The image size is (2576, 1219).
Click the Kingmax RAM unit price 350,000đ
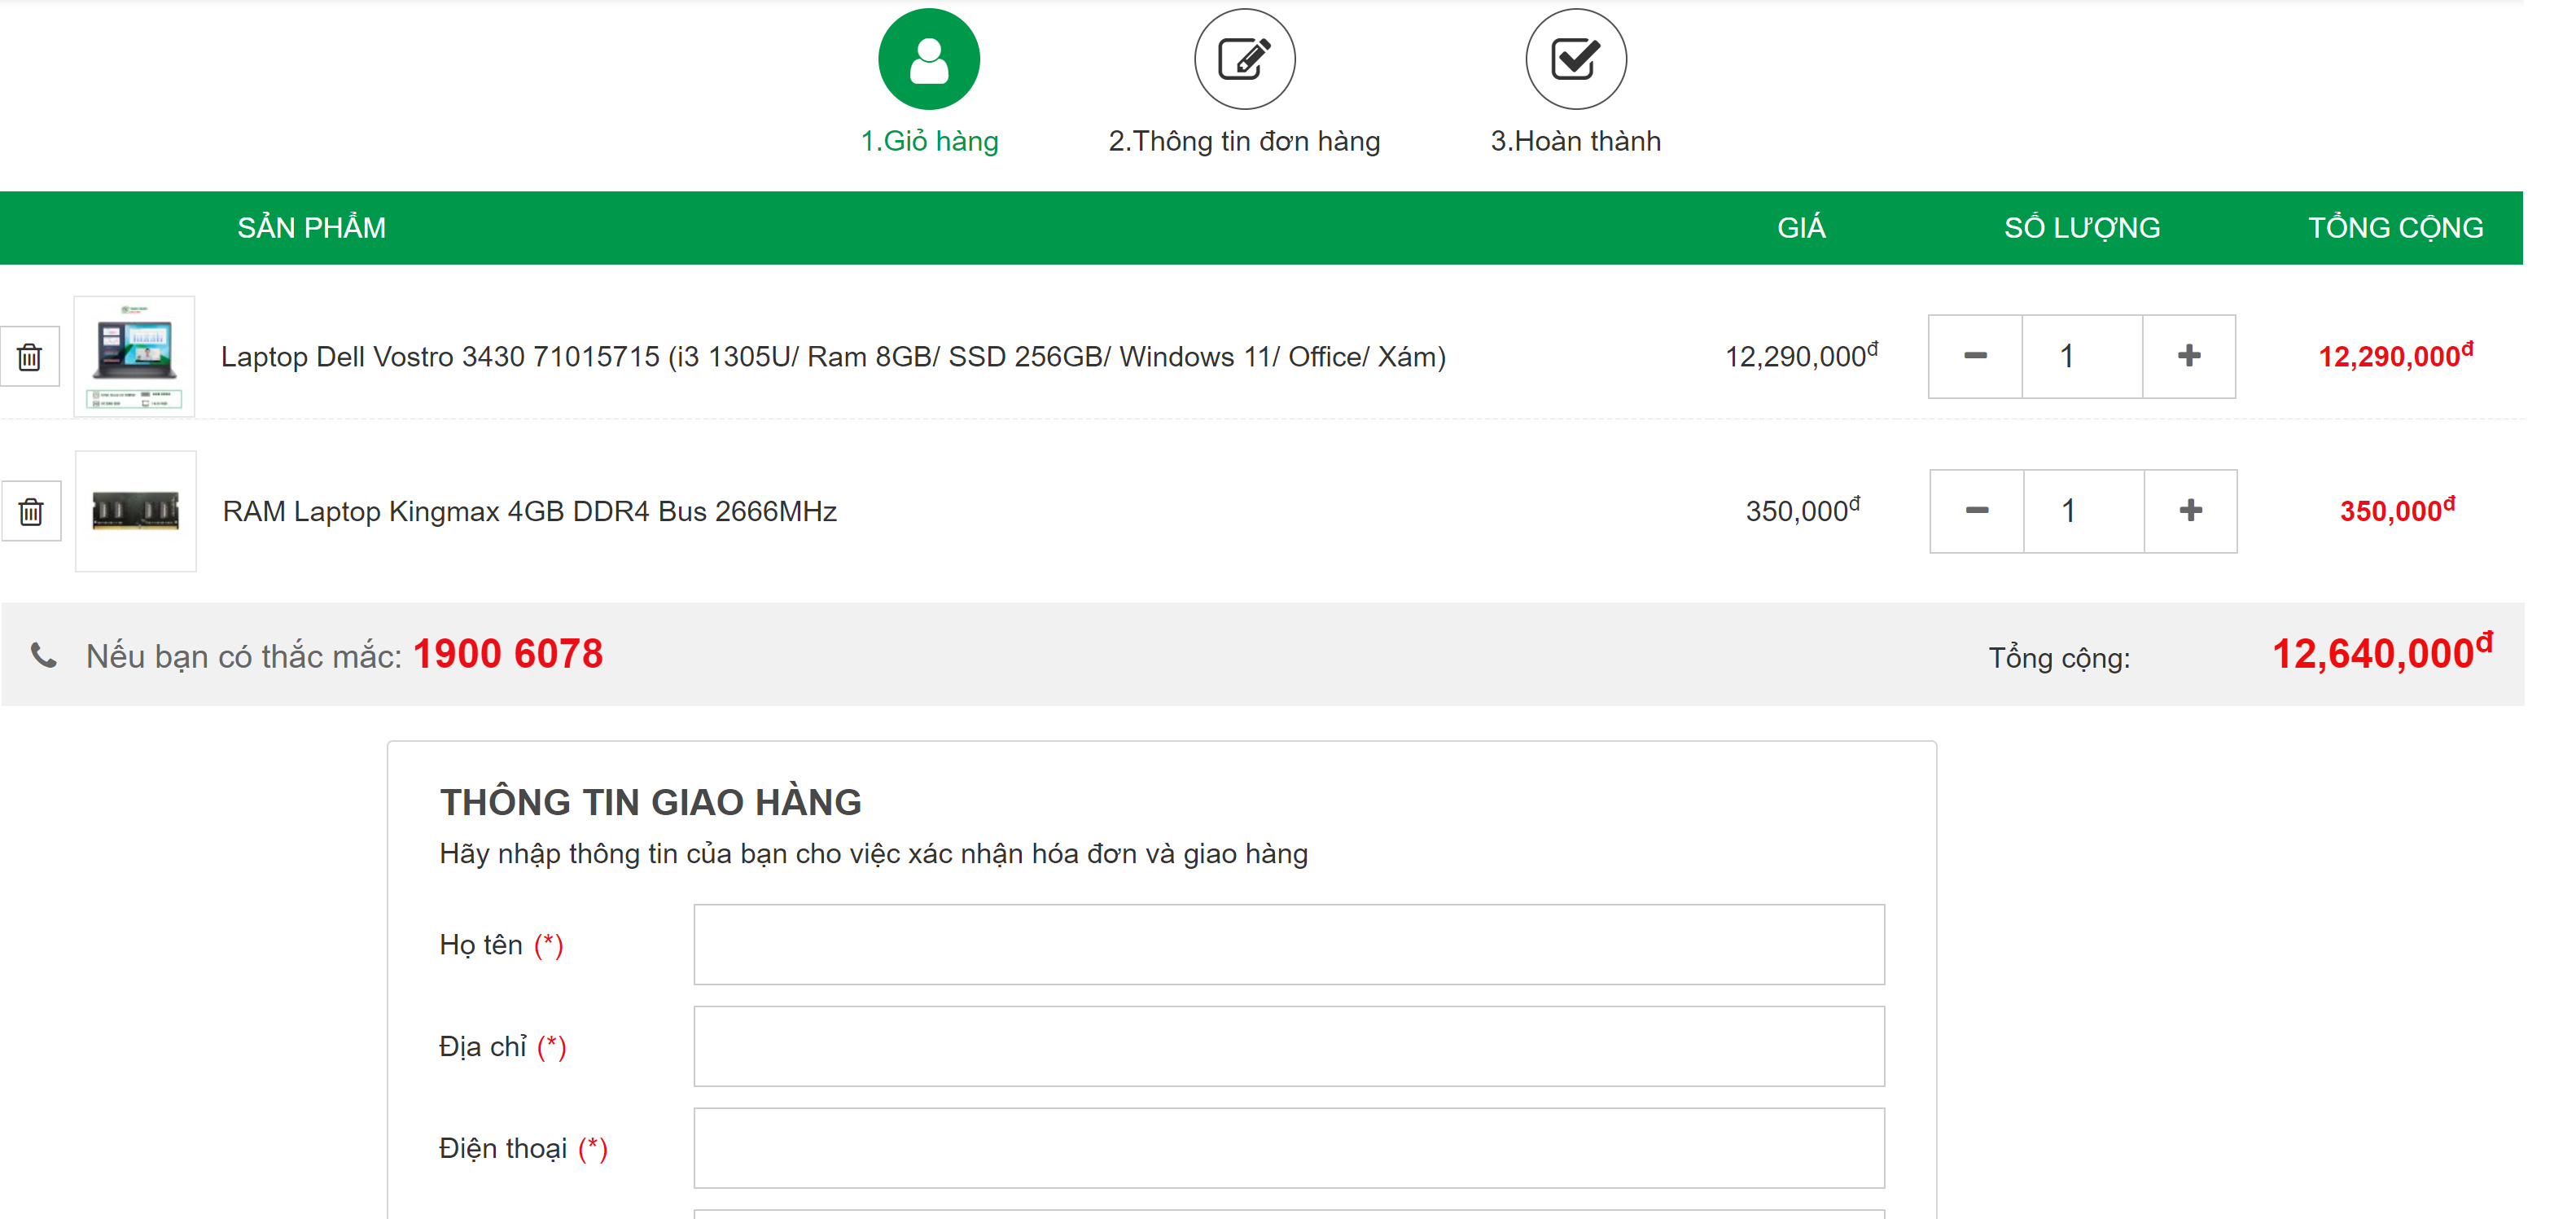[1802, 510]
